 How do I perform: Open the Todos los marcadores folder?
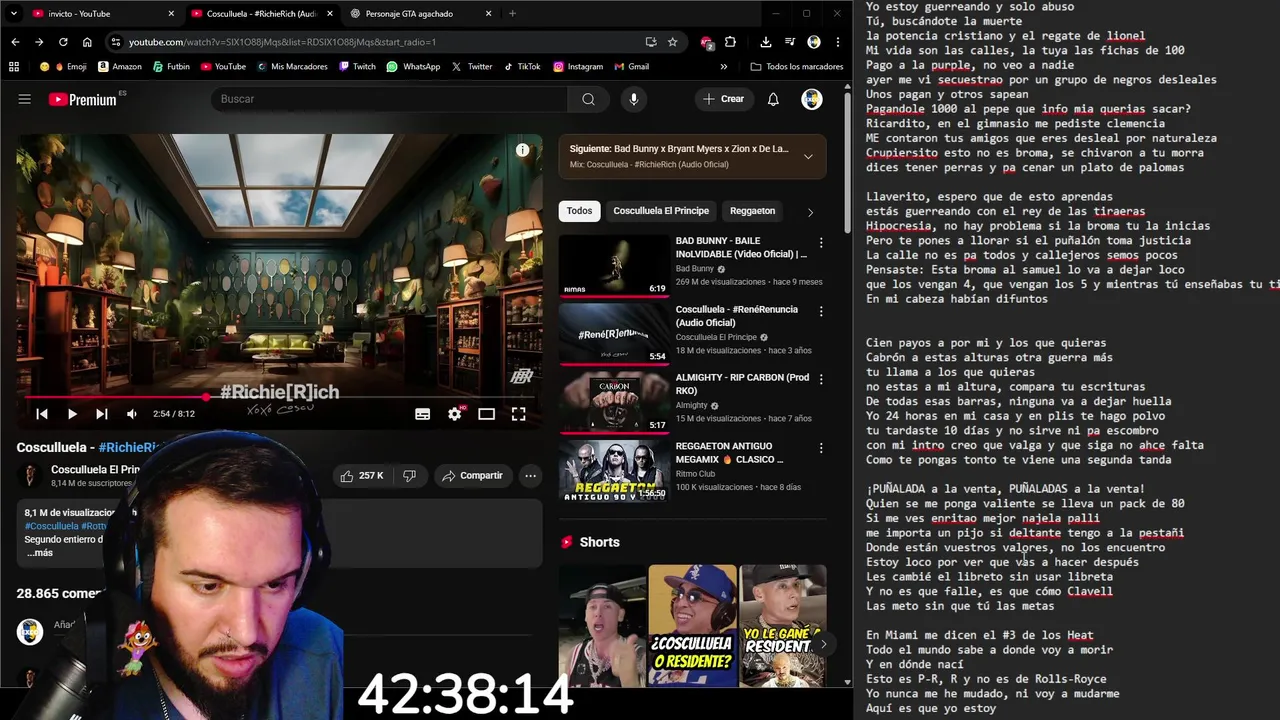pos(797,67)
